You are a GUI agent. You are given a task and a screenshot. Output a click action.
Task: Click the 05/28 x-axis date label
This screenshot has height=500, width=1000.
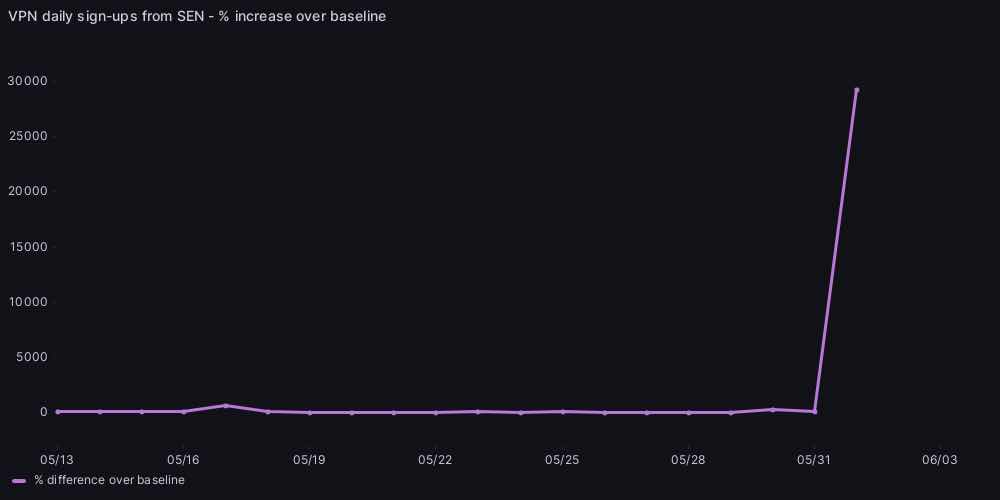[688, 460]
